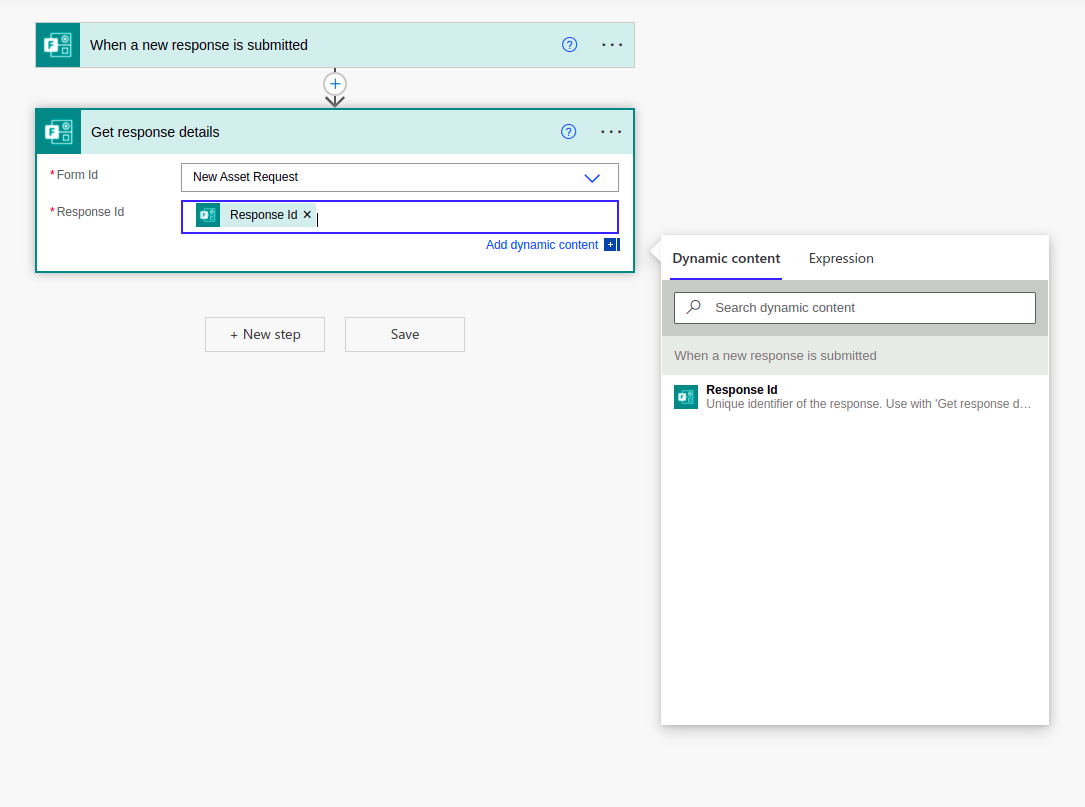
Task: Open help for Get response details
Action: point(569,131)
